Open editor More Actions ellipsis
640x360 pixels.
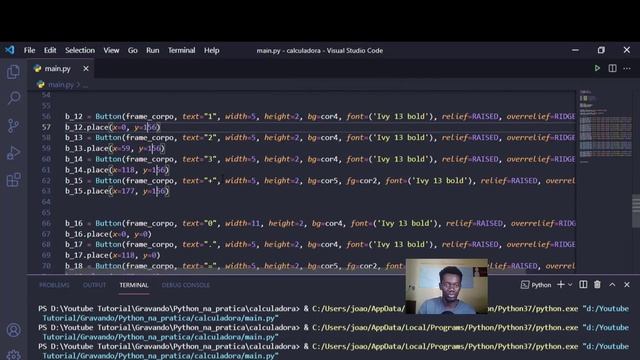point(627,68)
